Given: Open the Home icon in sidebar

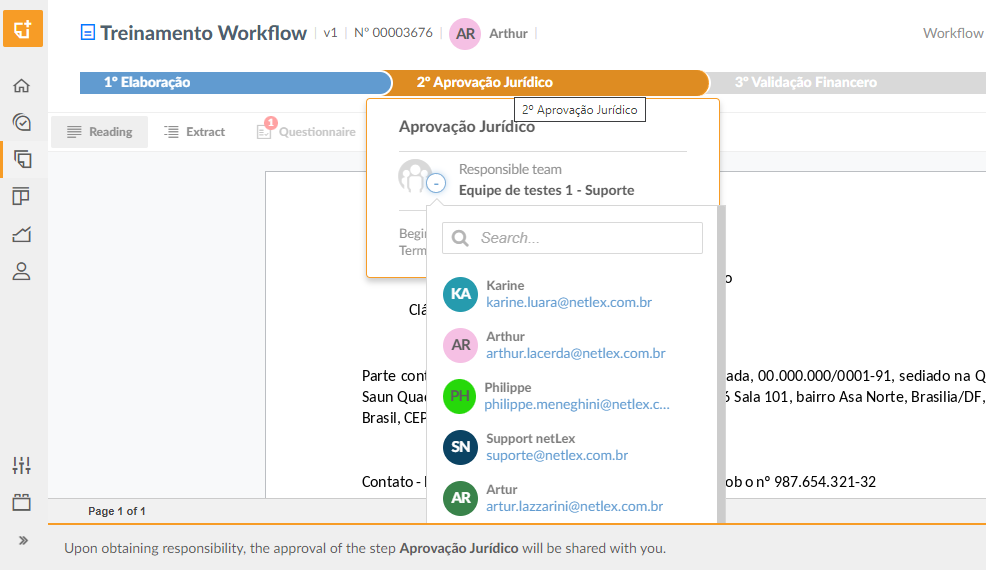Looking at the screenshot, I should pos(21,86).
